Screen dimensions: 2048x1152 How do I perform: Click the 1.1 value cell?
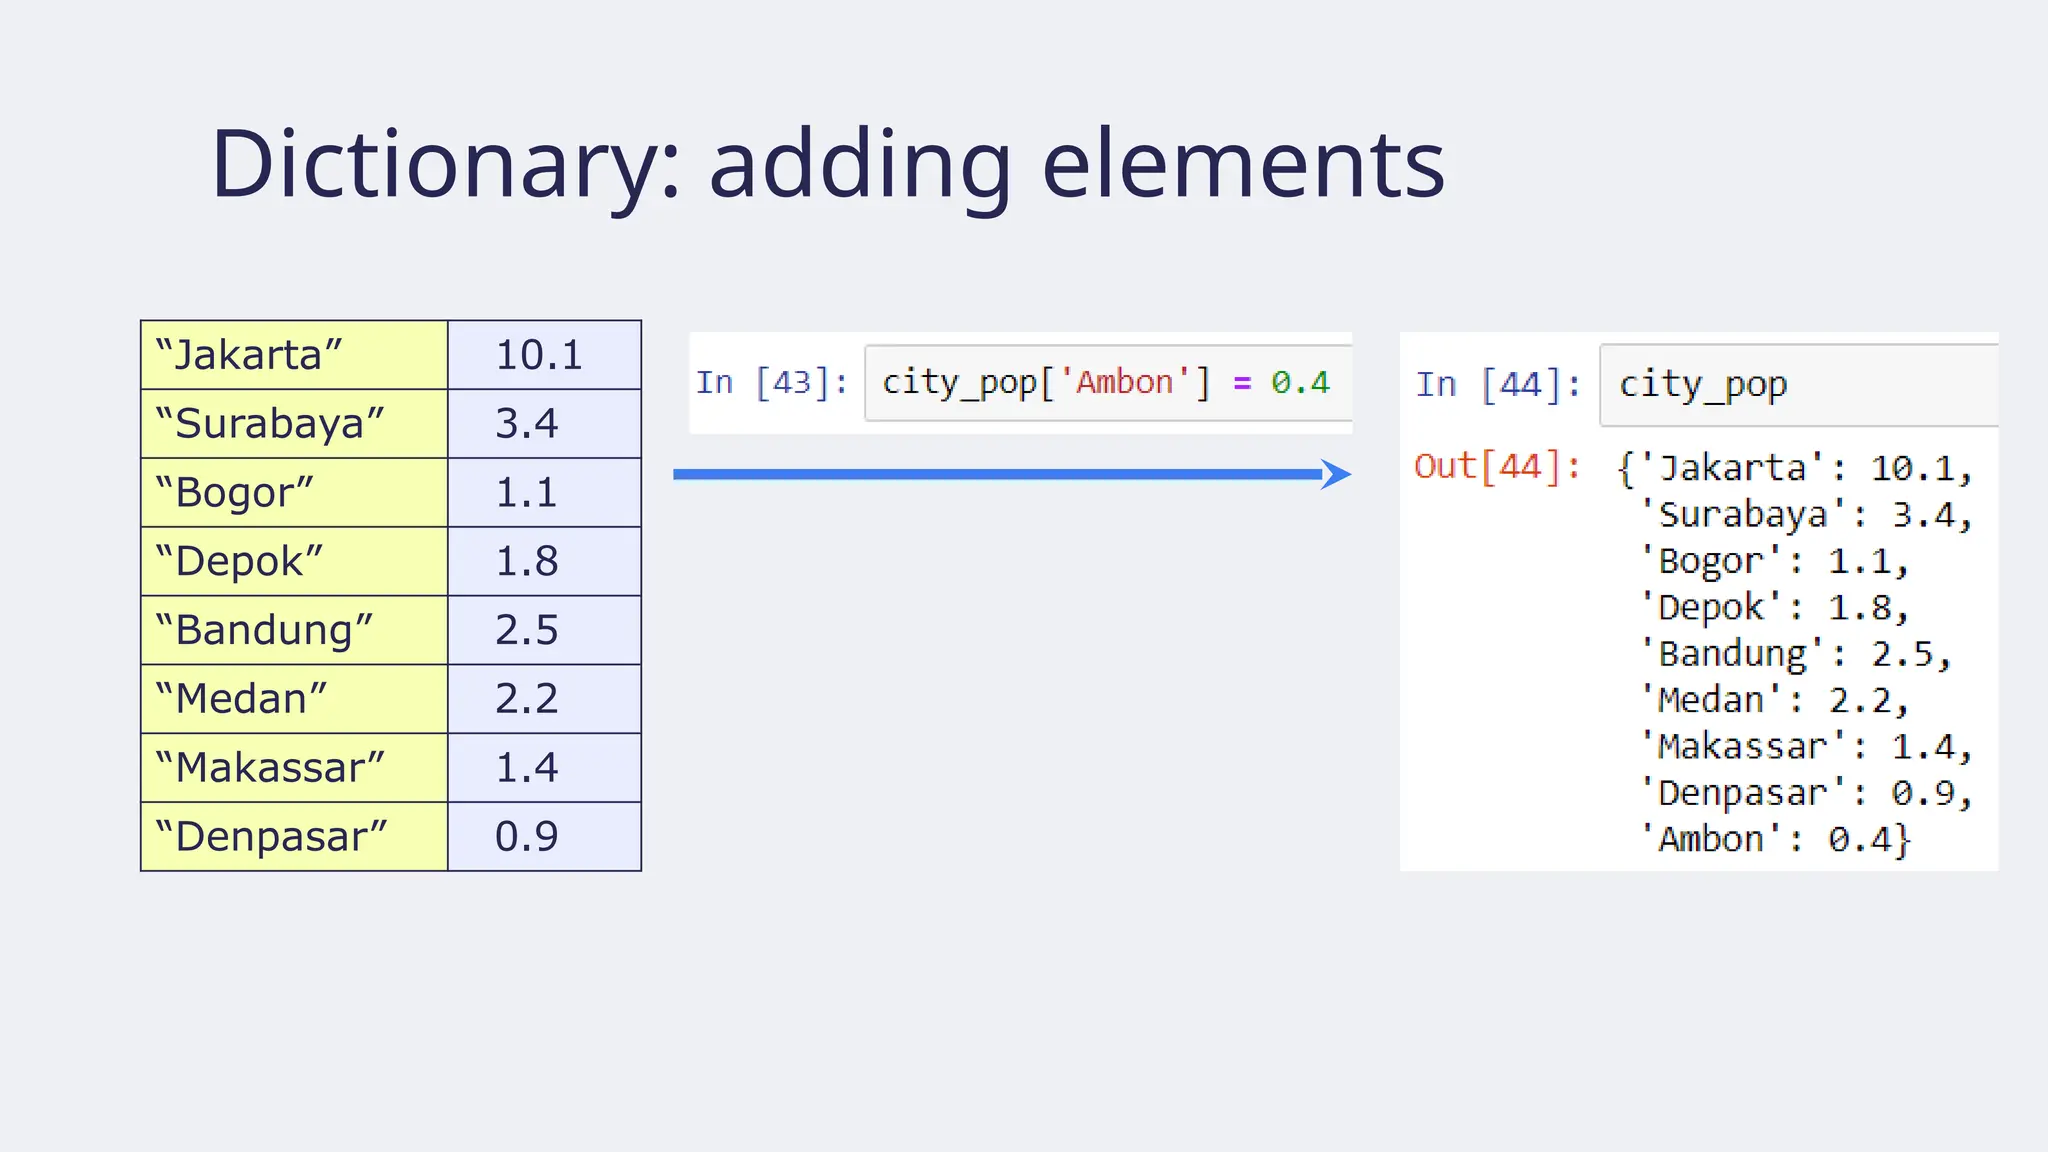[544, 493]
